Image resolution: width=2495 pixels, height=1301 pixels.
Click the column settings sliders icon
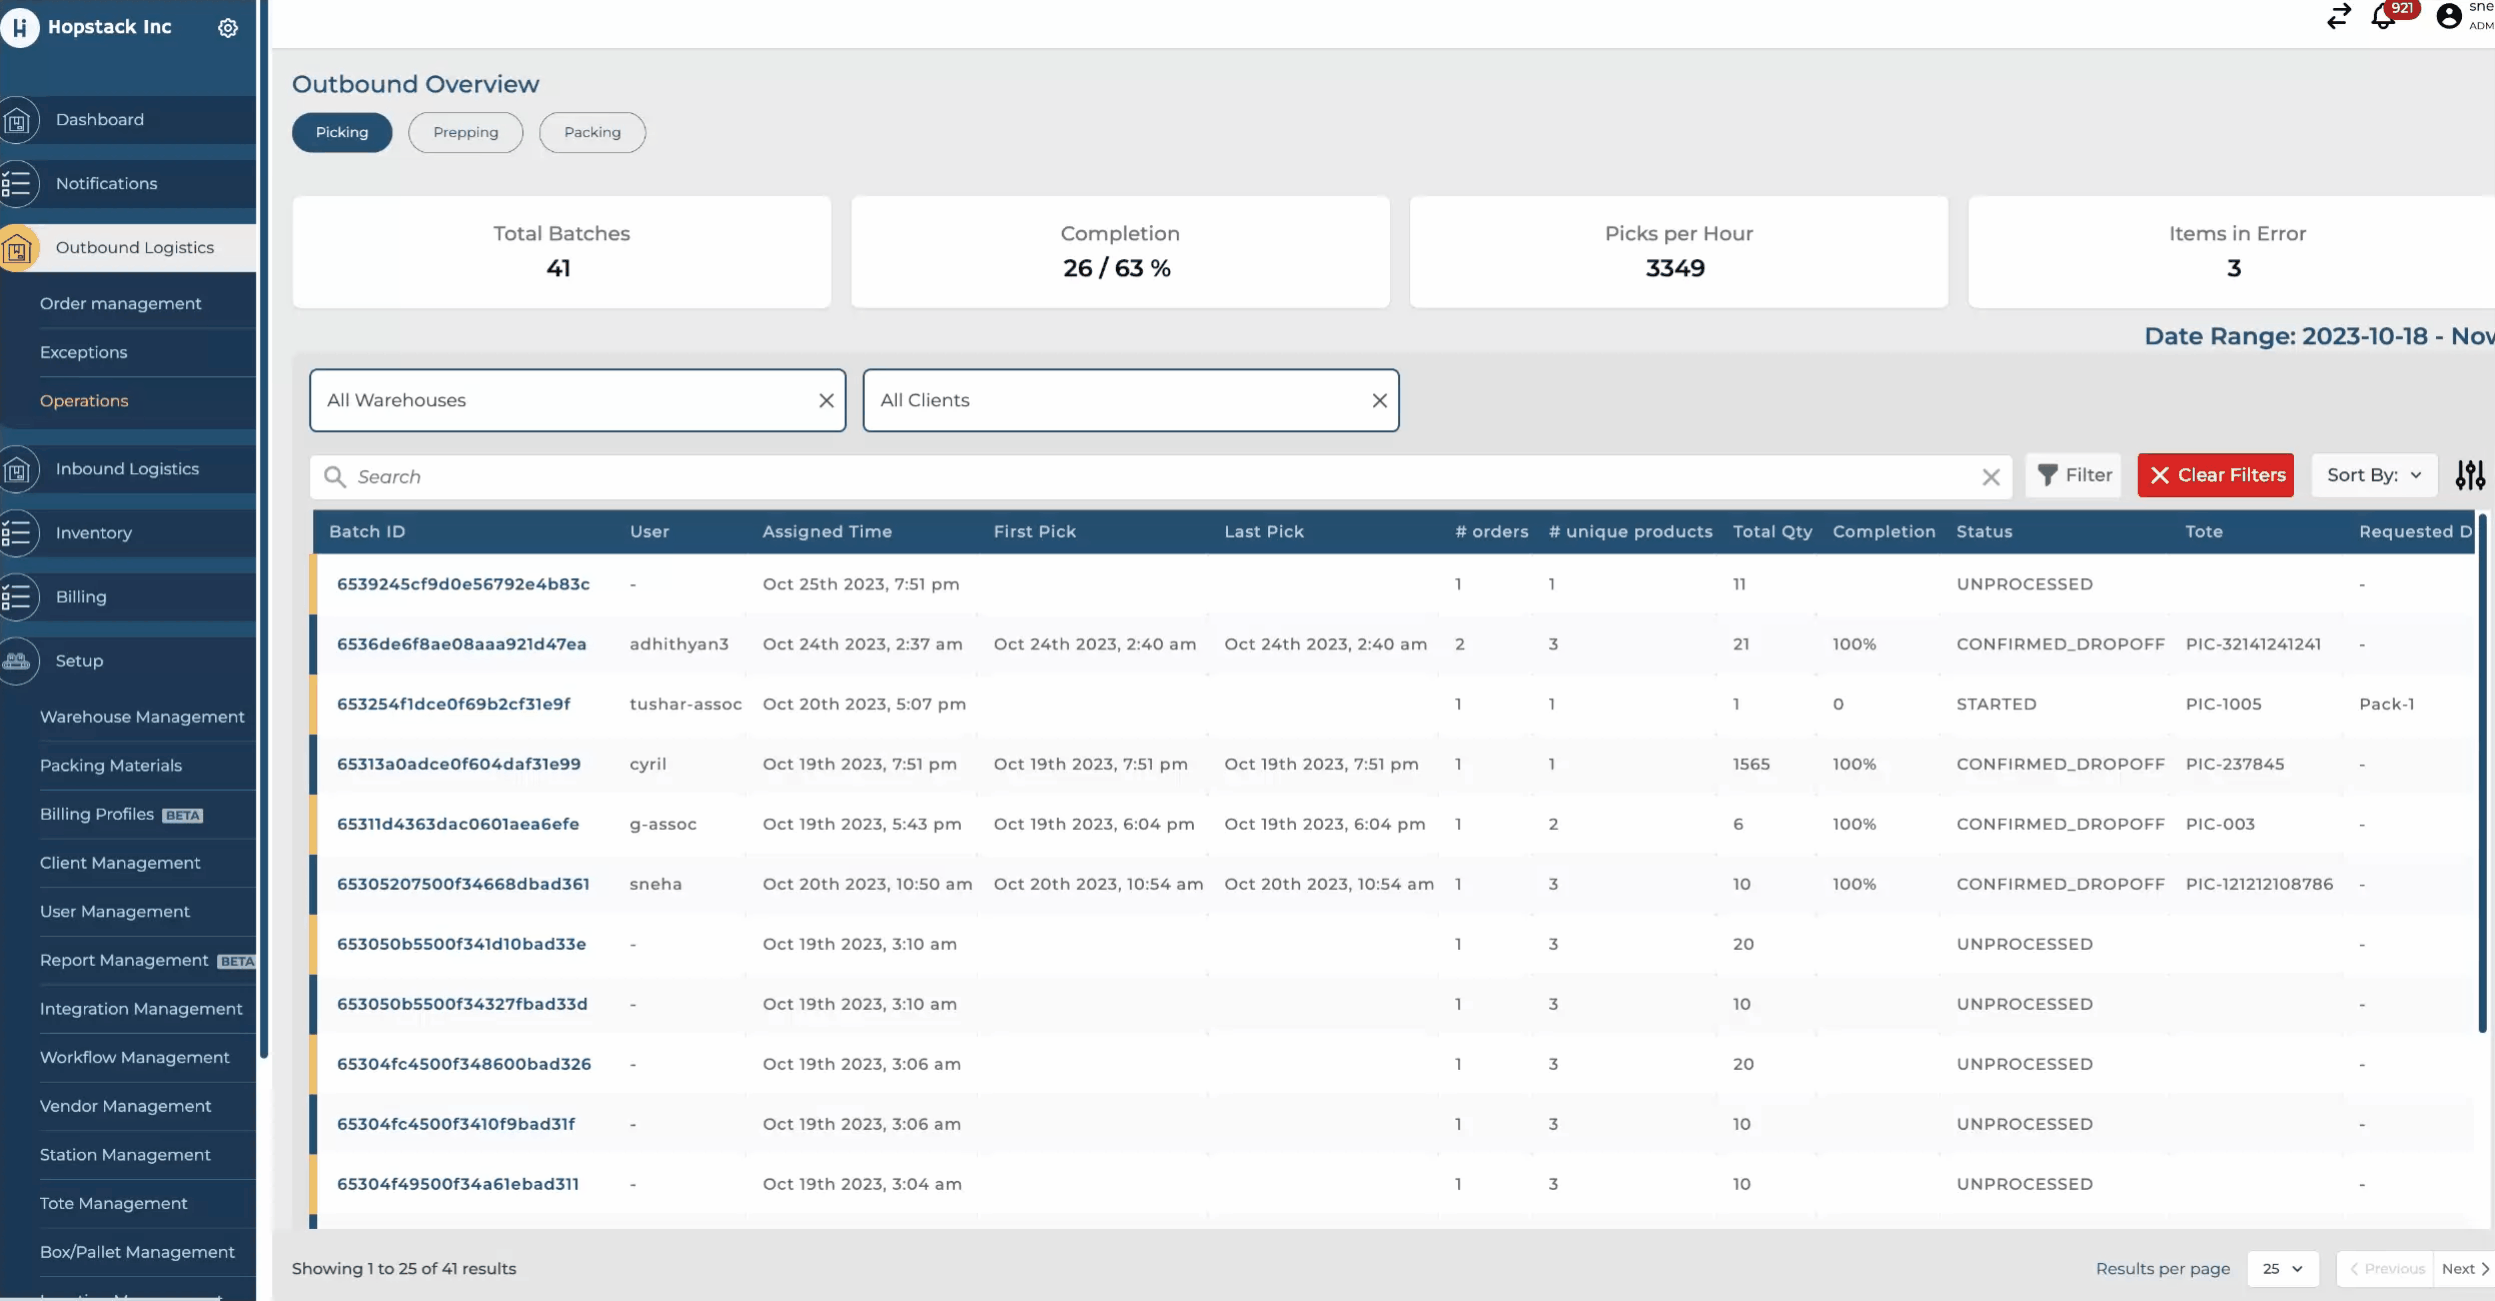coord(2469,475)
